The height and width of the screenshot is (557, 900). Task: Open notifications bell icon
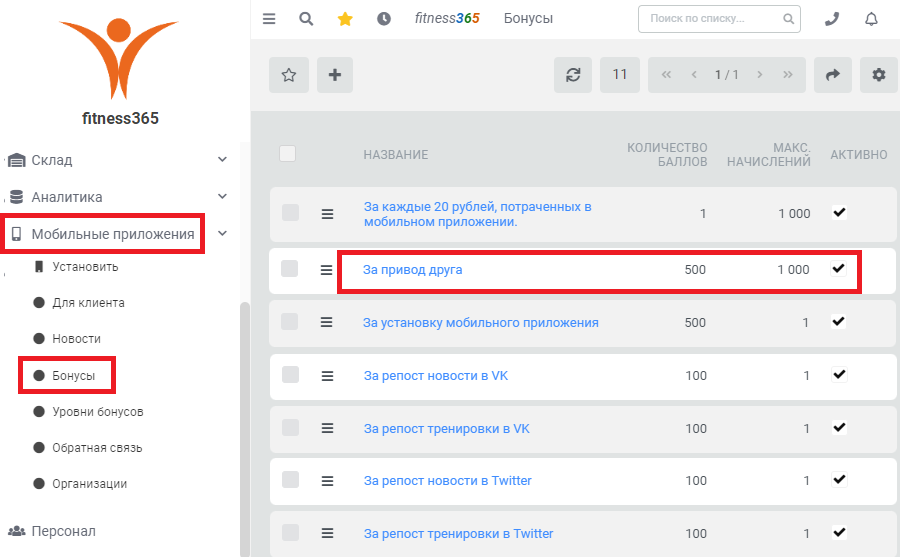tap(871, 19)
